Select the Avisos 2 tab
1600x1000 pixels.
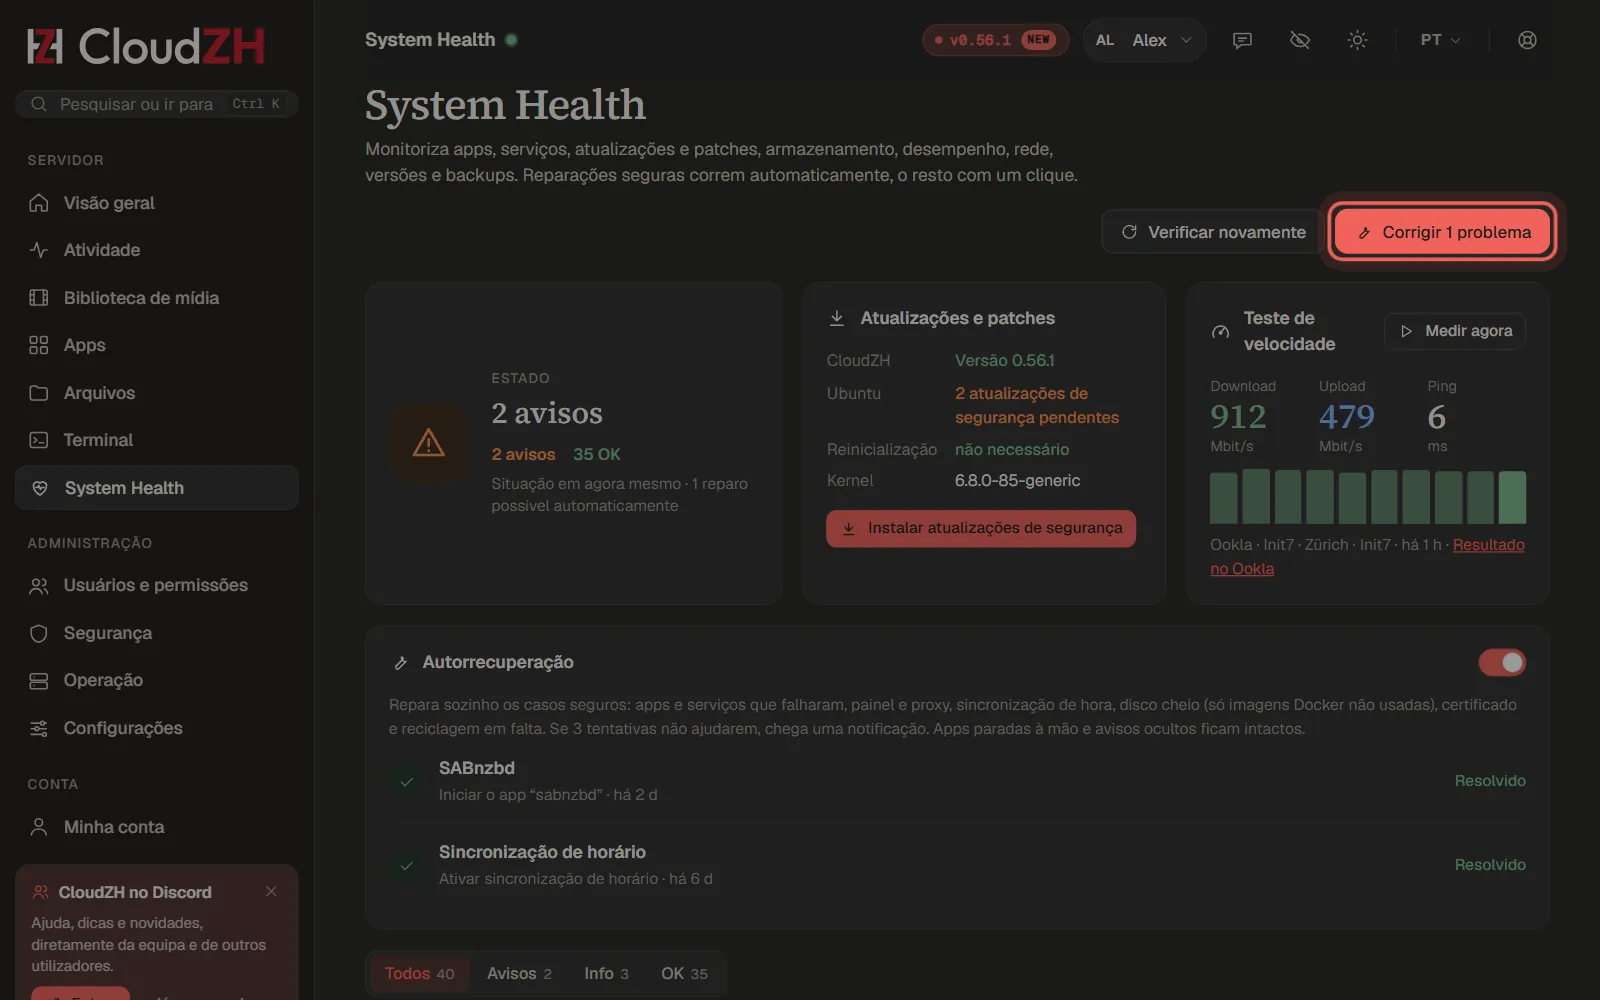pyautogui.click(x=519, y=974)
